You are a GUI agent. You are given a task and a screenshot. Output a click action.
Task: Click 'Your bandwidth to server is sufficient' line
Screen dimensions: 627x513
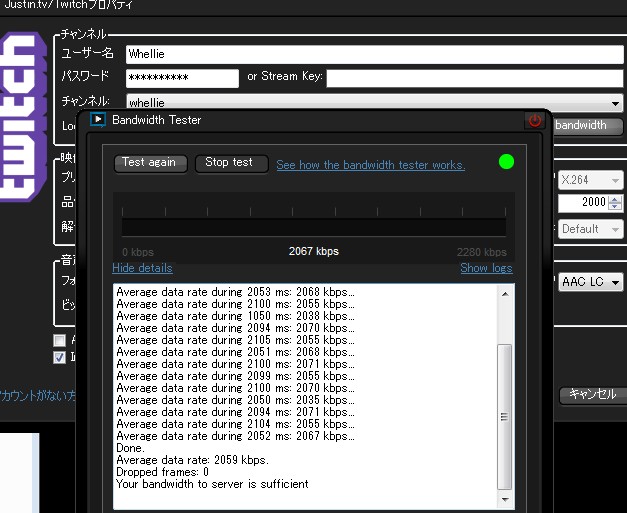click(x=212, y=484)
